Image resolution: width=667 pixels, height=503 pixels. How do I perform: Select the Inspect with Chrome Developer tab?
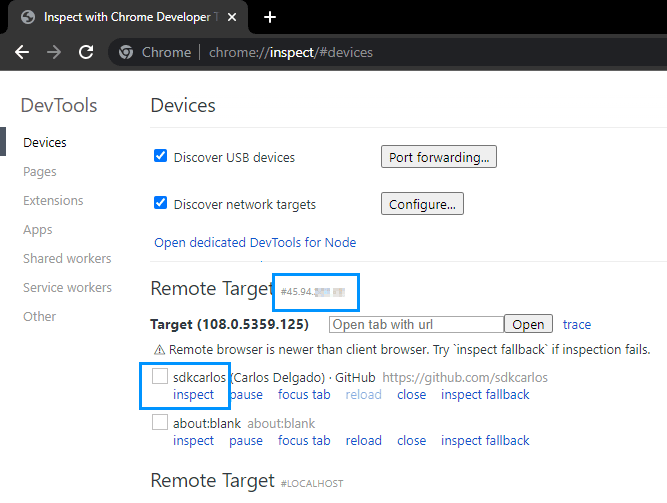(126, 17)
